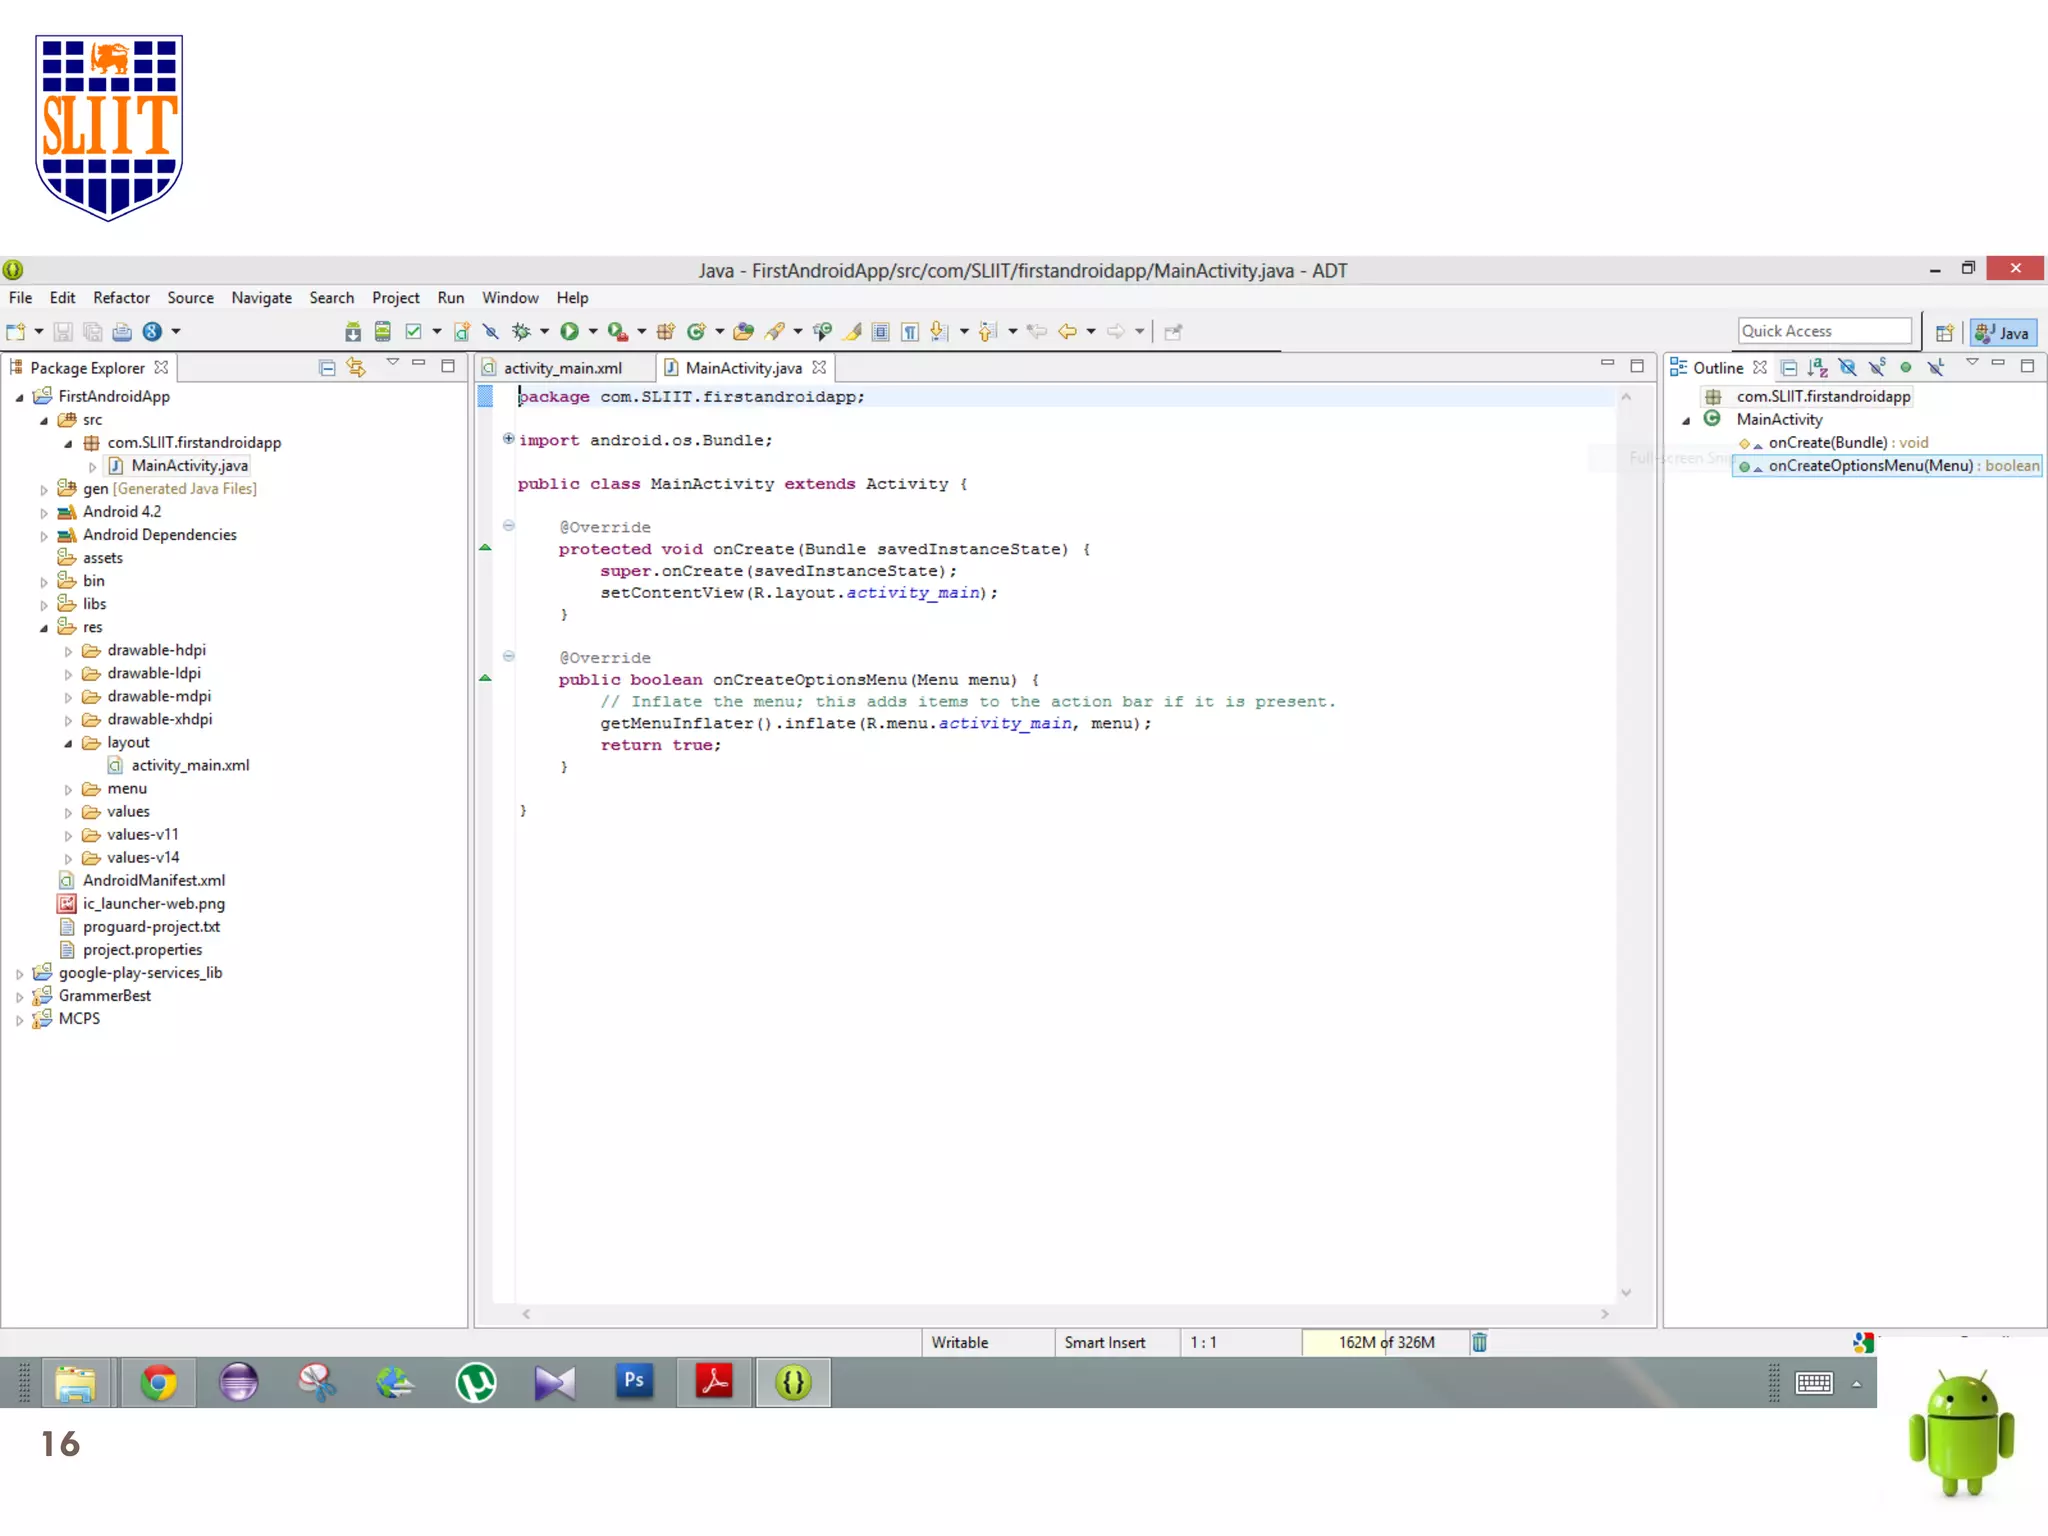Click the heap memory status bar
Viewport: 2048px width, 1536px height.
coord(1385,1342)
